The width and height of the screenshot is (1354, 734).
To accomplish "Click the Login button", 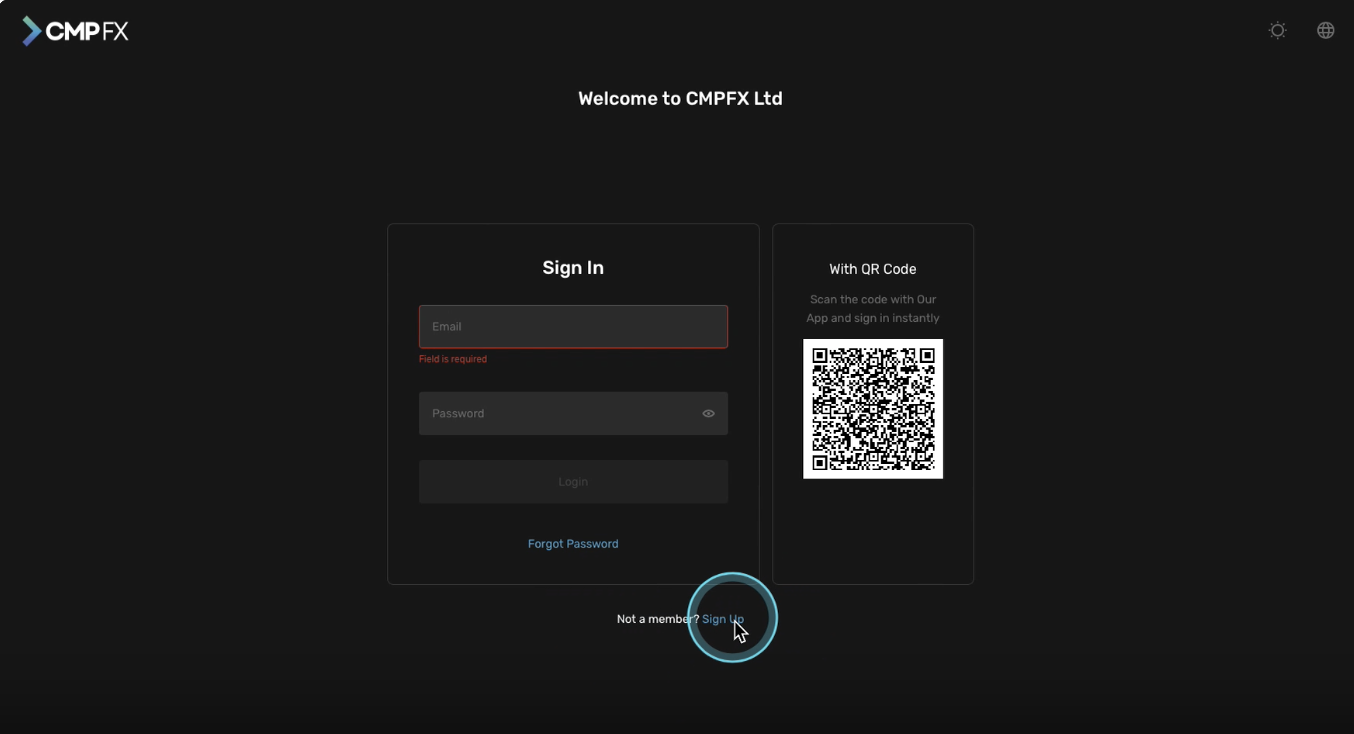I will tap(573, 482).
